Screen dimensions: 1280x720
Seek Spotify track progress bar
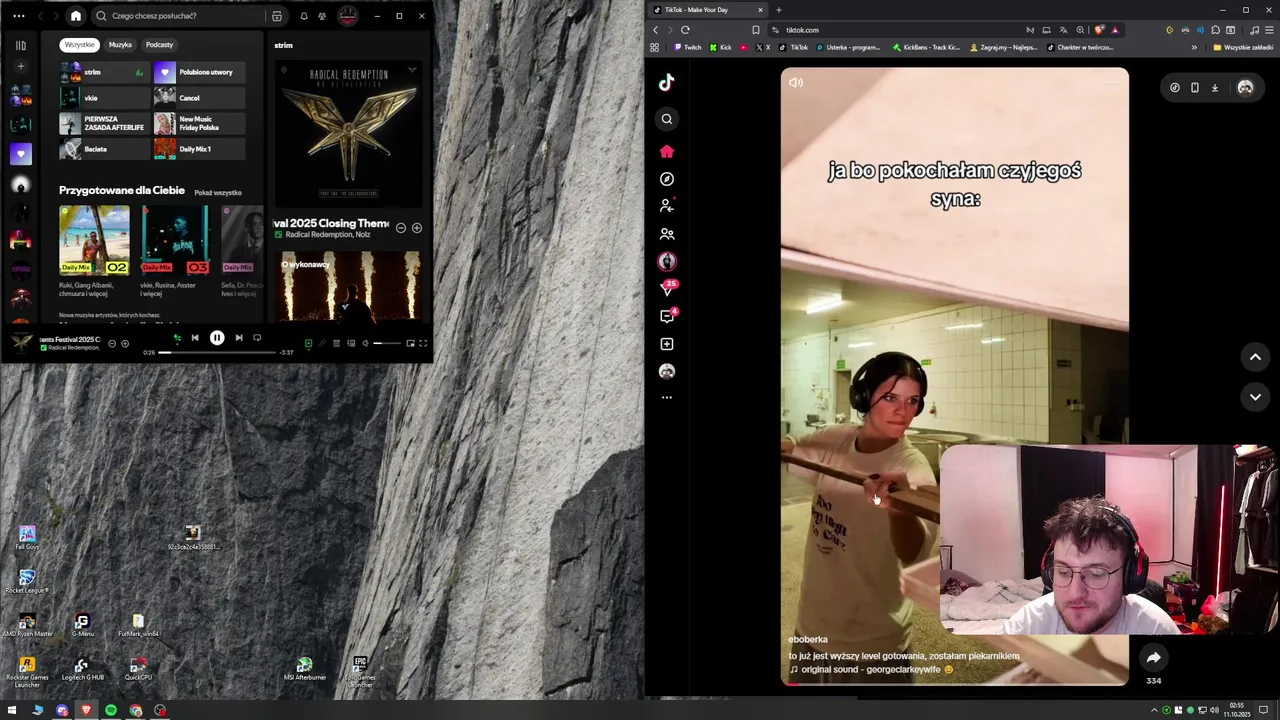(217, 352)
